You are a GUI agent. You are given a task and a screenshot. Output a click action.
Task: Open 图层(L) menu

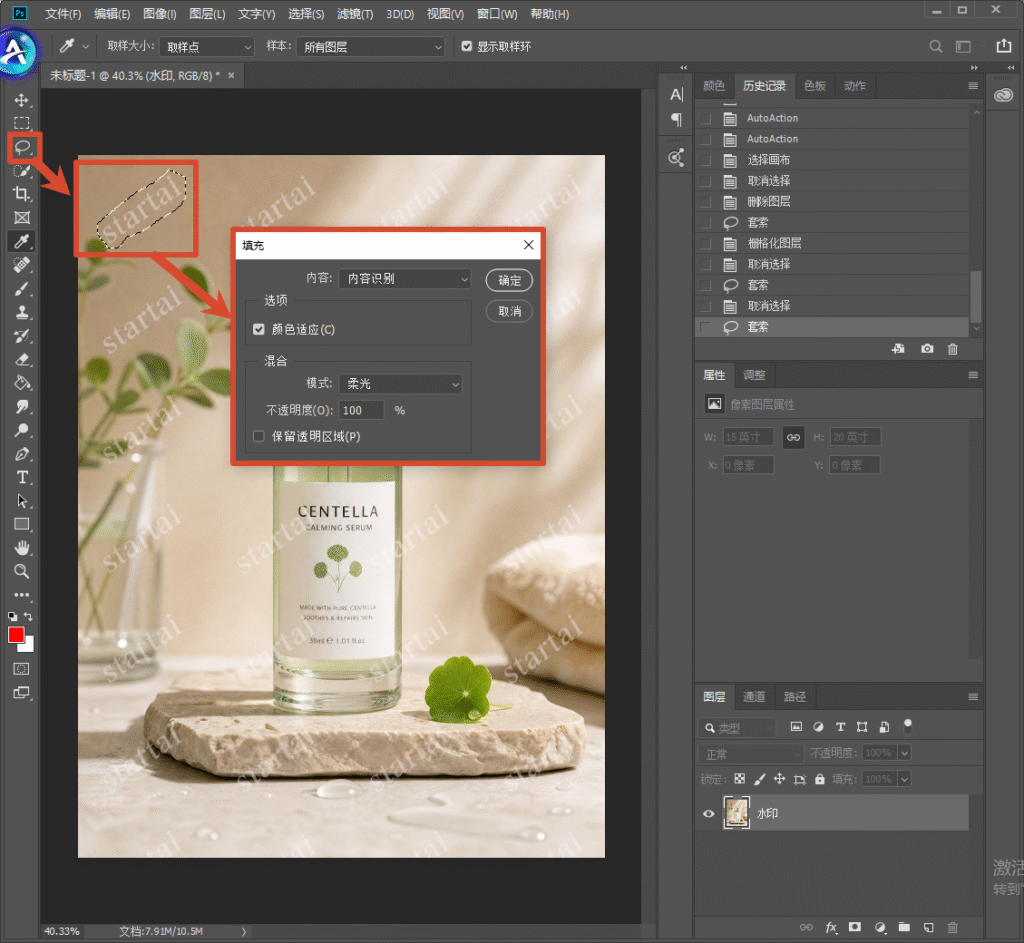tap(207, 14)
